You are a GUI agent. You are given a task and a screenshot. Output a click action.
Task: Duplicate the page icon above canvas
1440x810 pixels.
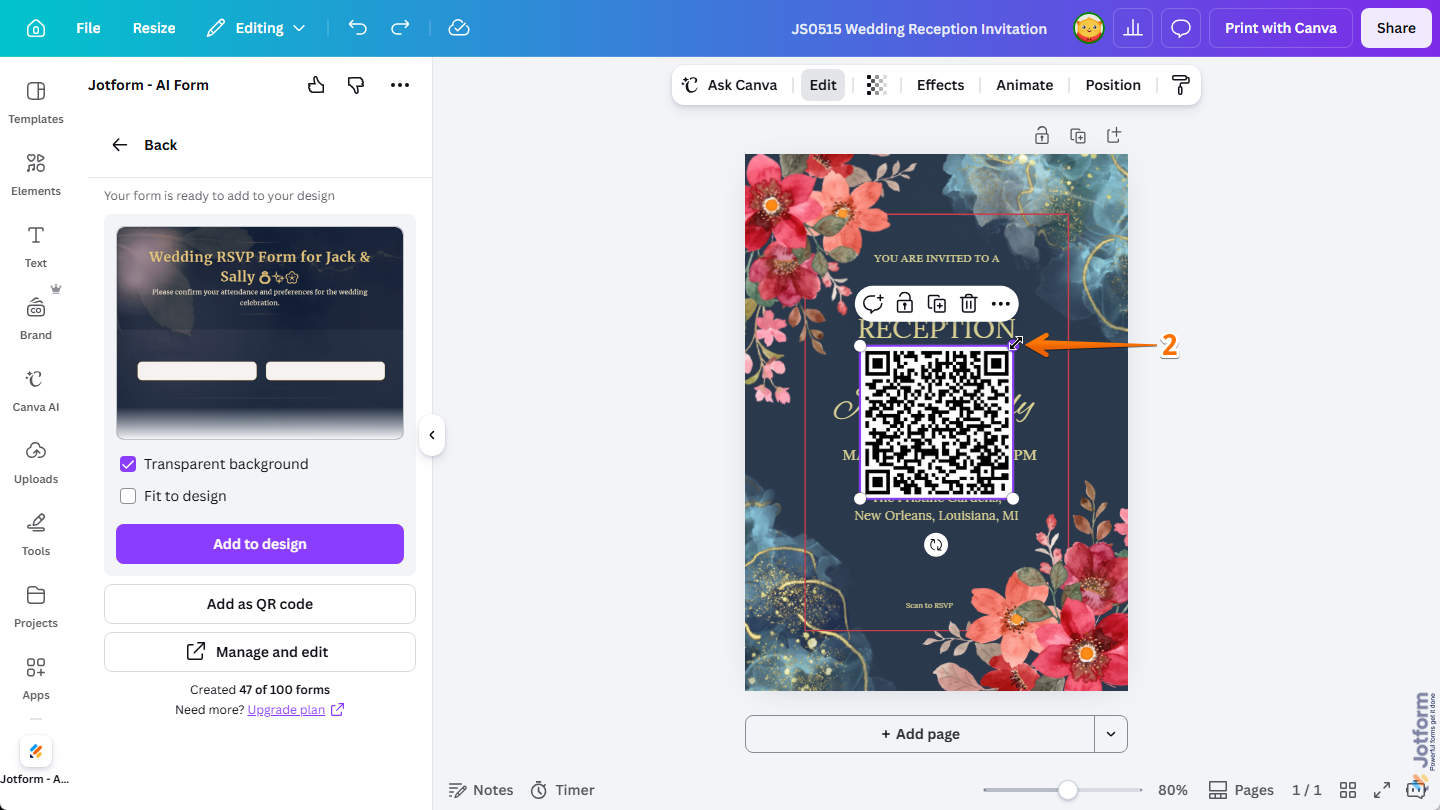1078,135
